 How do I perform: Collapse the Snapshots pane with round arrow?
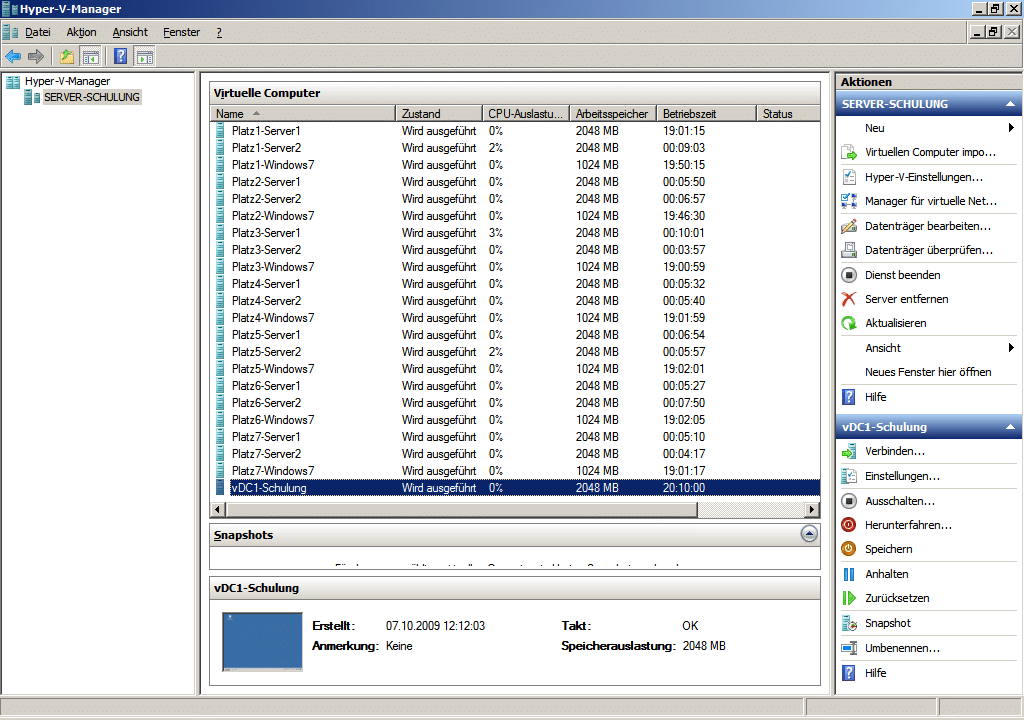coord(809,534)
